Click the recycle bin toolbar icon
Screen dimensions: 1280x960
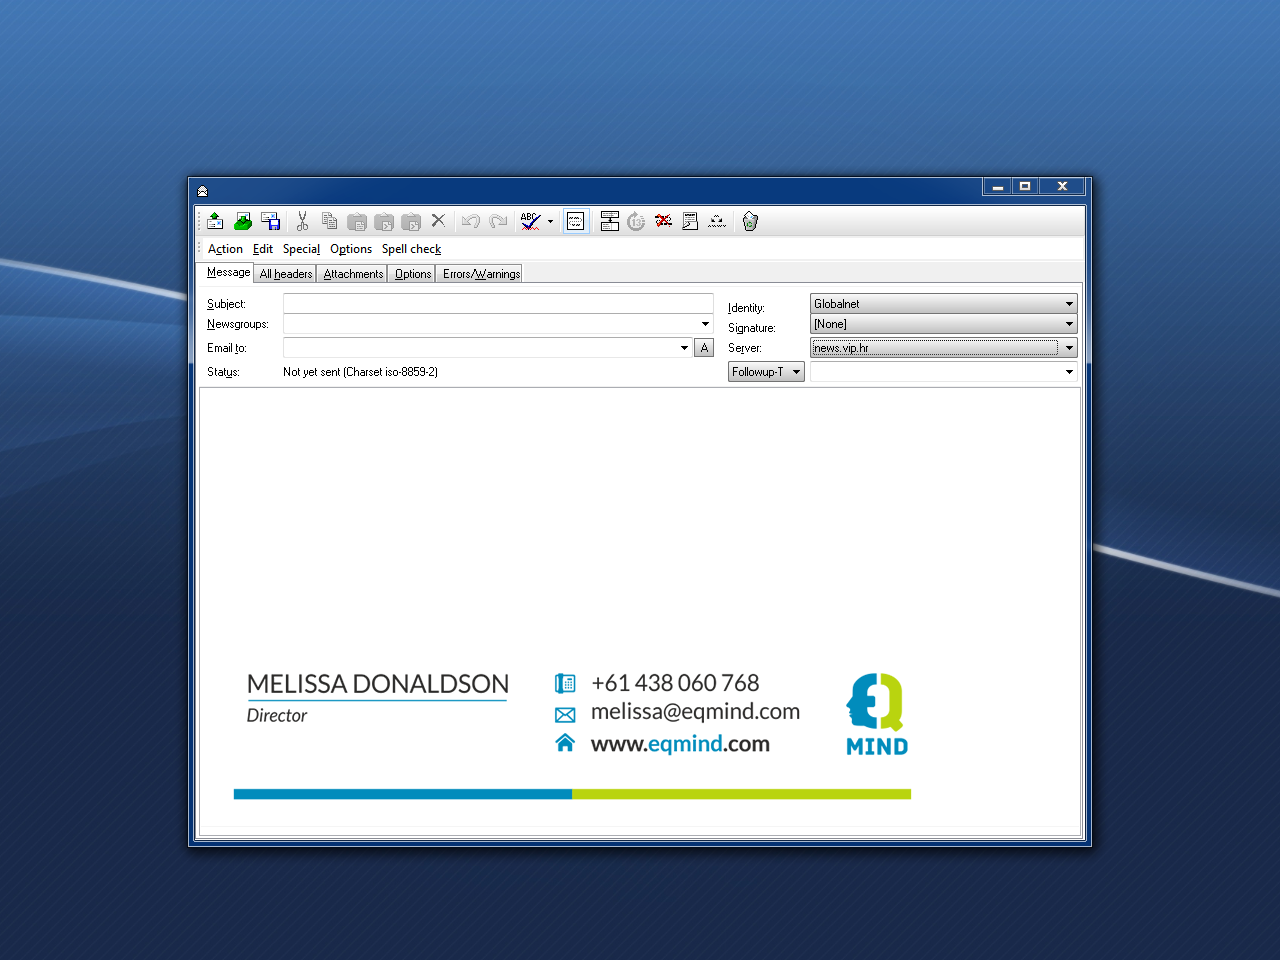pos(750,221)
